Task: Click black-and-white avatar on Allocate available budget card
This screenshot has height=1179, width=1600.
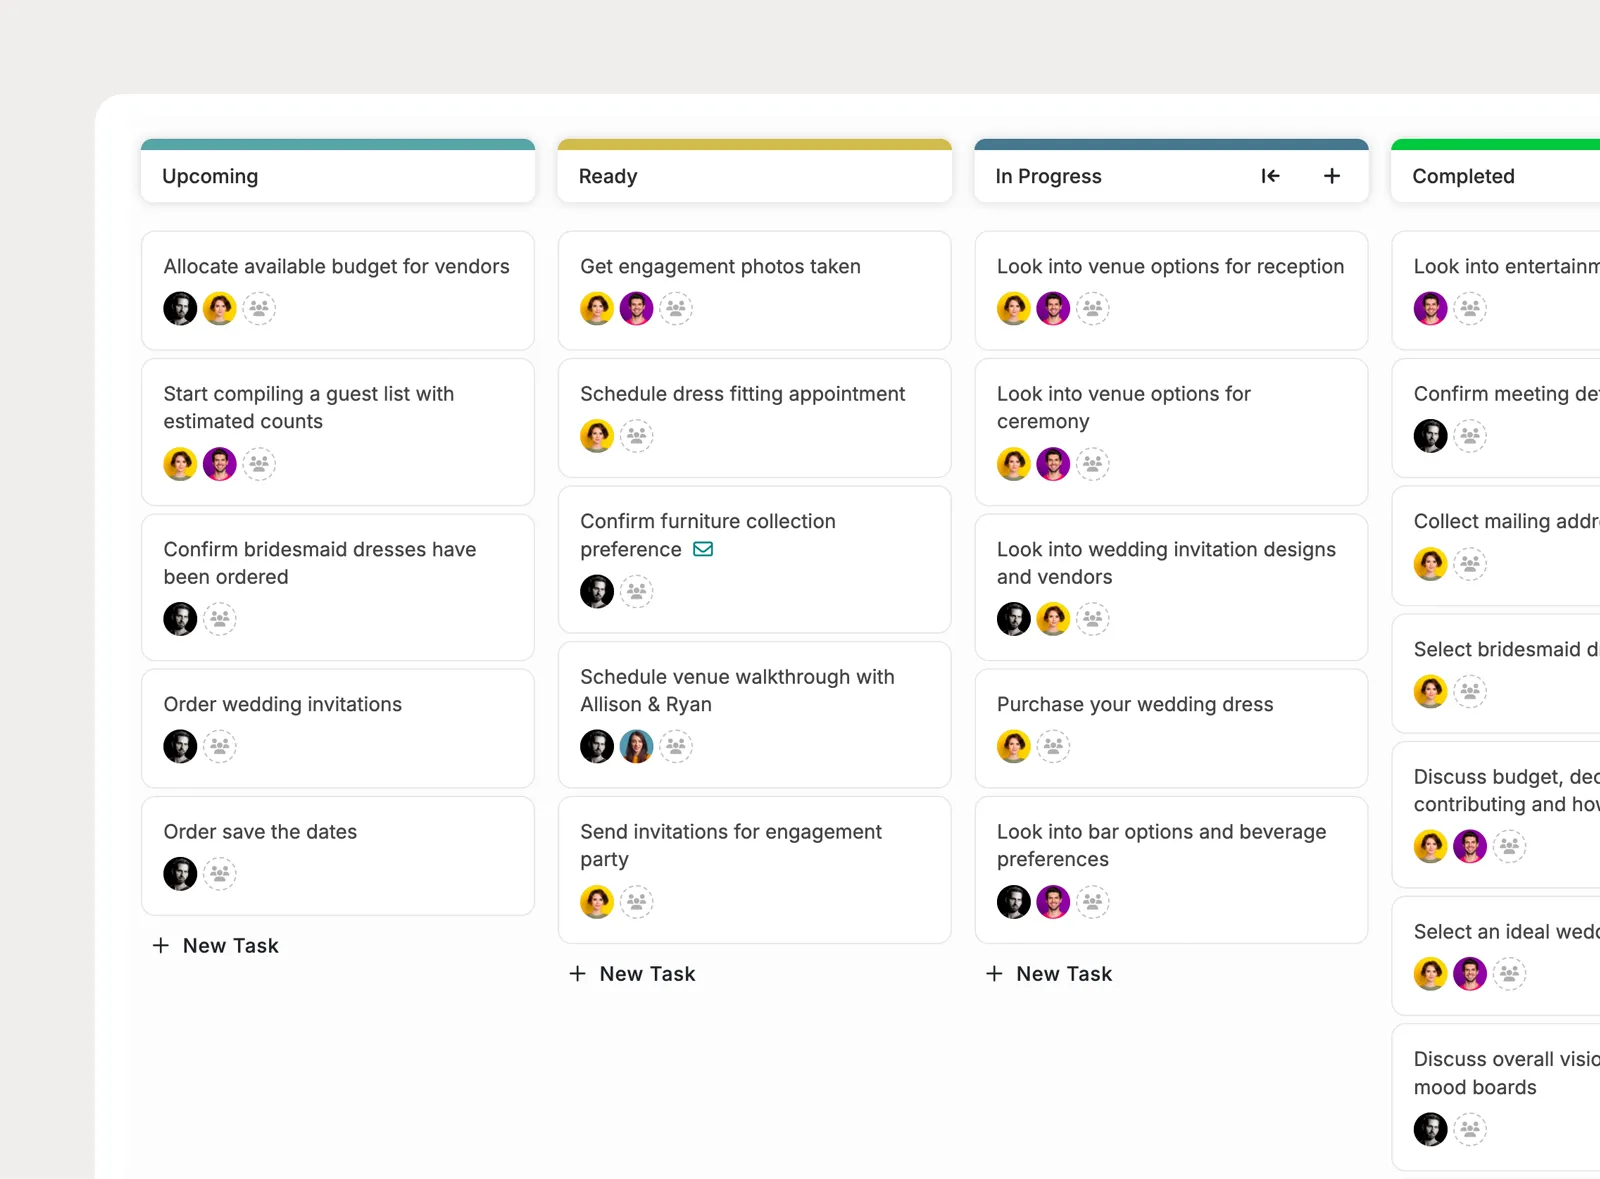Action: point(180,308)
